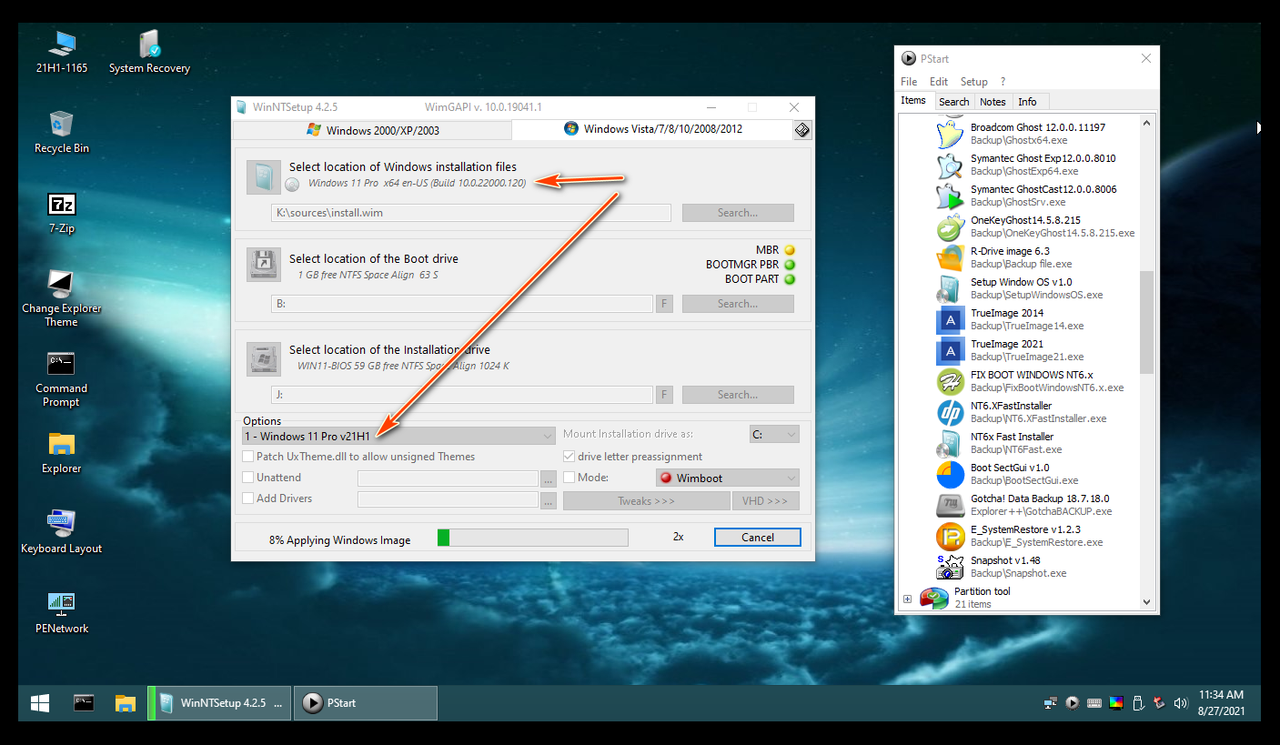The image size is (1280, 745).
Task: Click the Applying Windows Image progress bar
Action: point(533,538)
